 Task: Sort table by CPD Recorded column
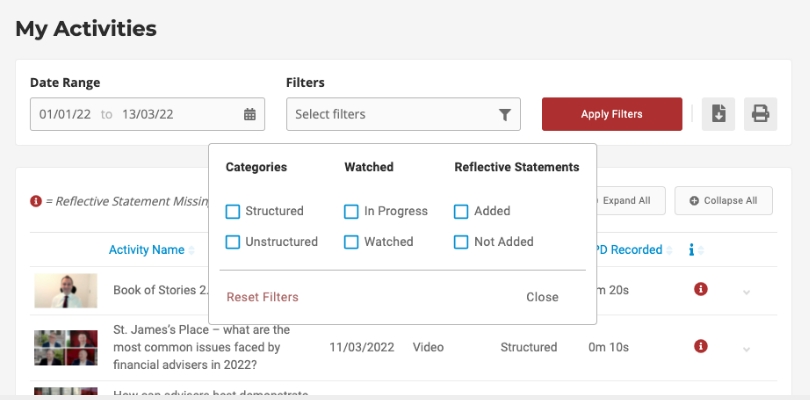click(631, 250)
